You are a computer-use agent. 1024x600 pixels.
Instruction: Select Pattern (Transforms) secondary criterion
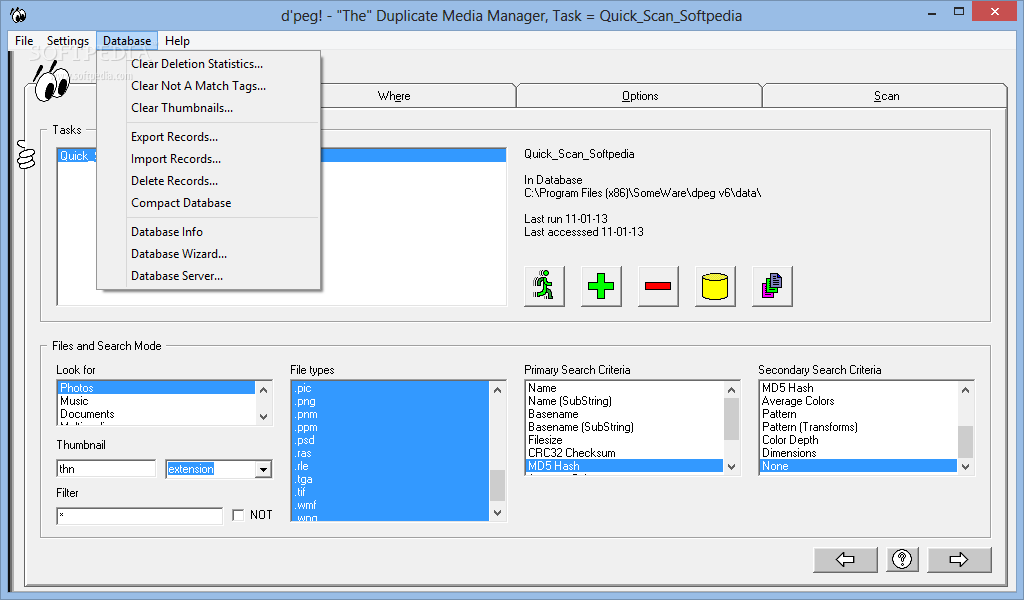[858, 427]
